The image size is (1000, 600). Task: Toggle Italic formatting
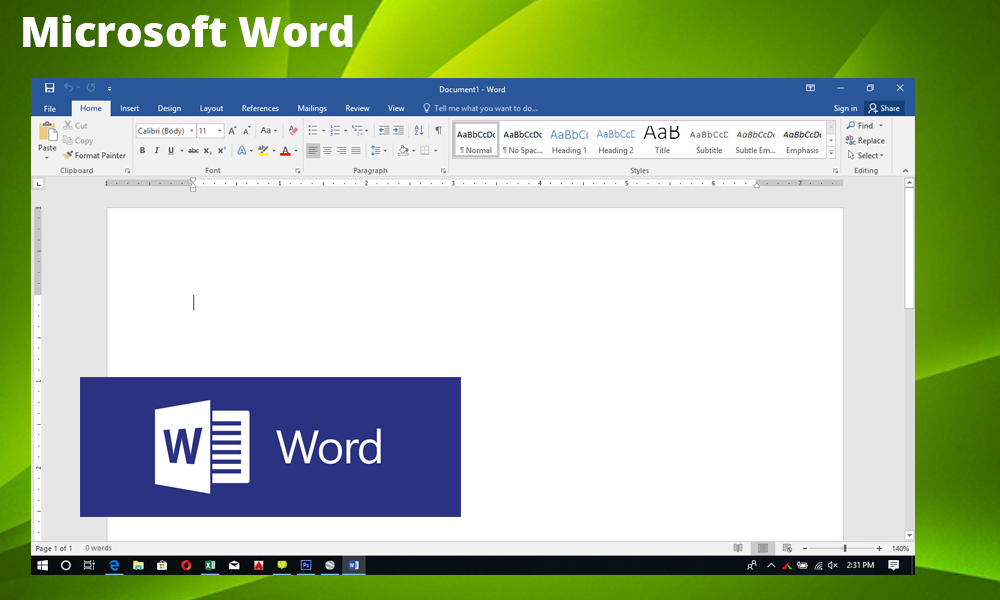click(x=156, y=151)
